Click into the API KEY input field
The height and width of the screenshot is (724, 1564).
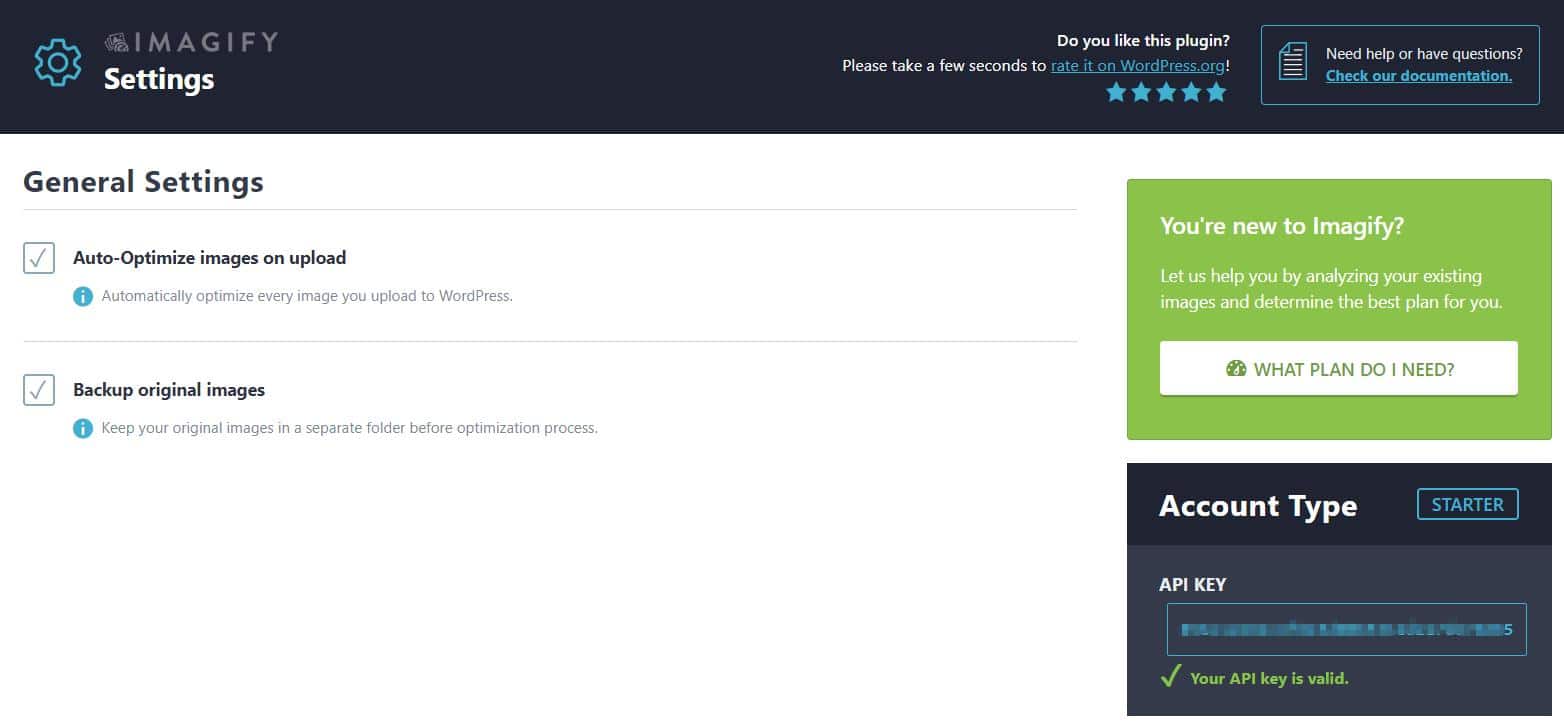pyautogui.click(x=1347, y=629)
